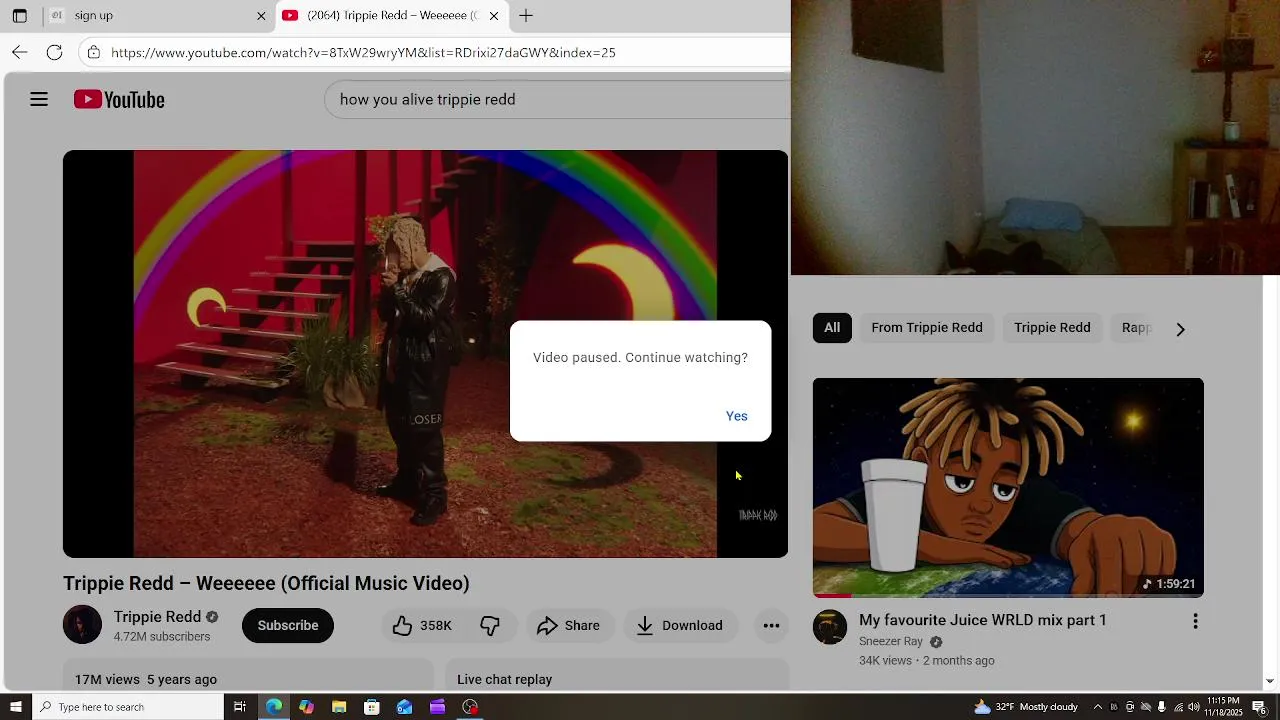This screenshot has width=1280, height=720.
Task: Open network Wi-Fi settings tray icon
Action: 1178,707
